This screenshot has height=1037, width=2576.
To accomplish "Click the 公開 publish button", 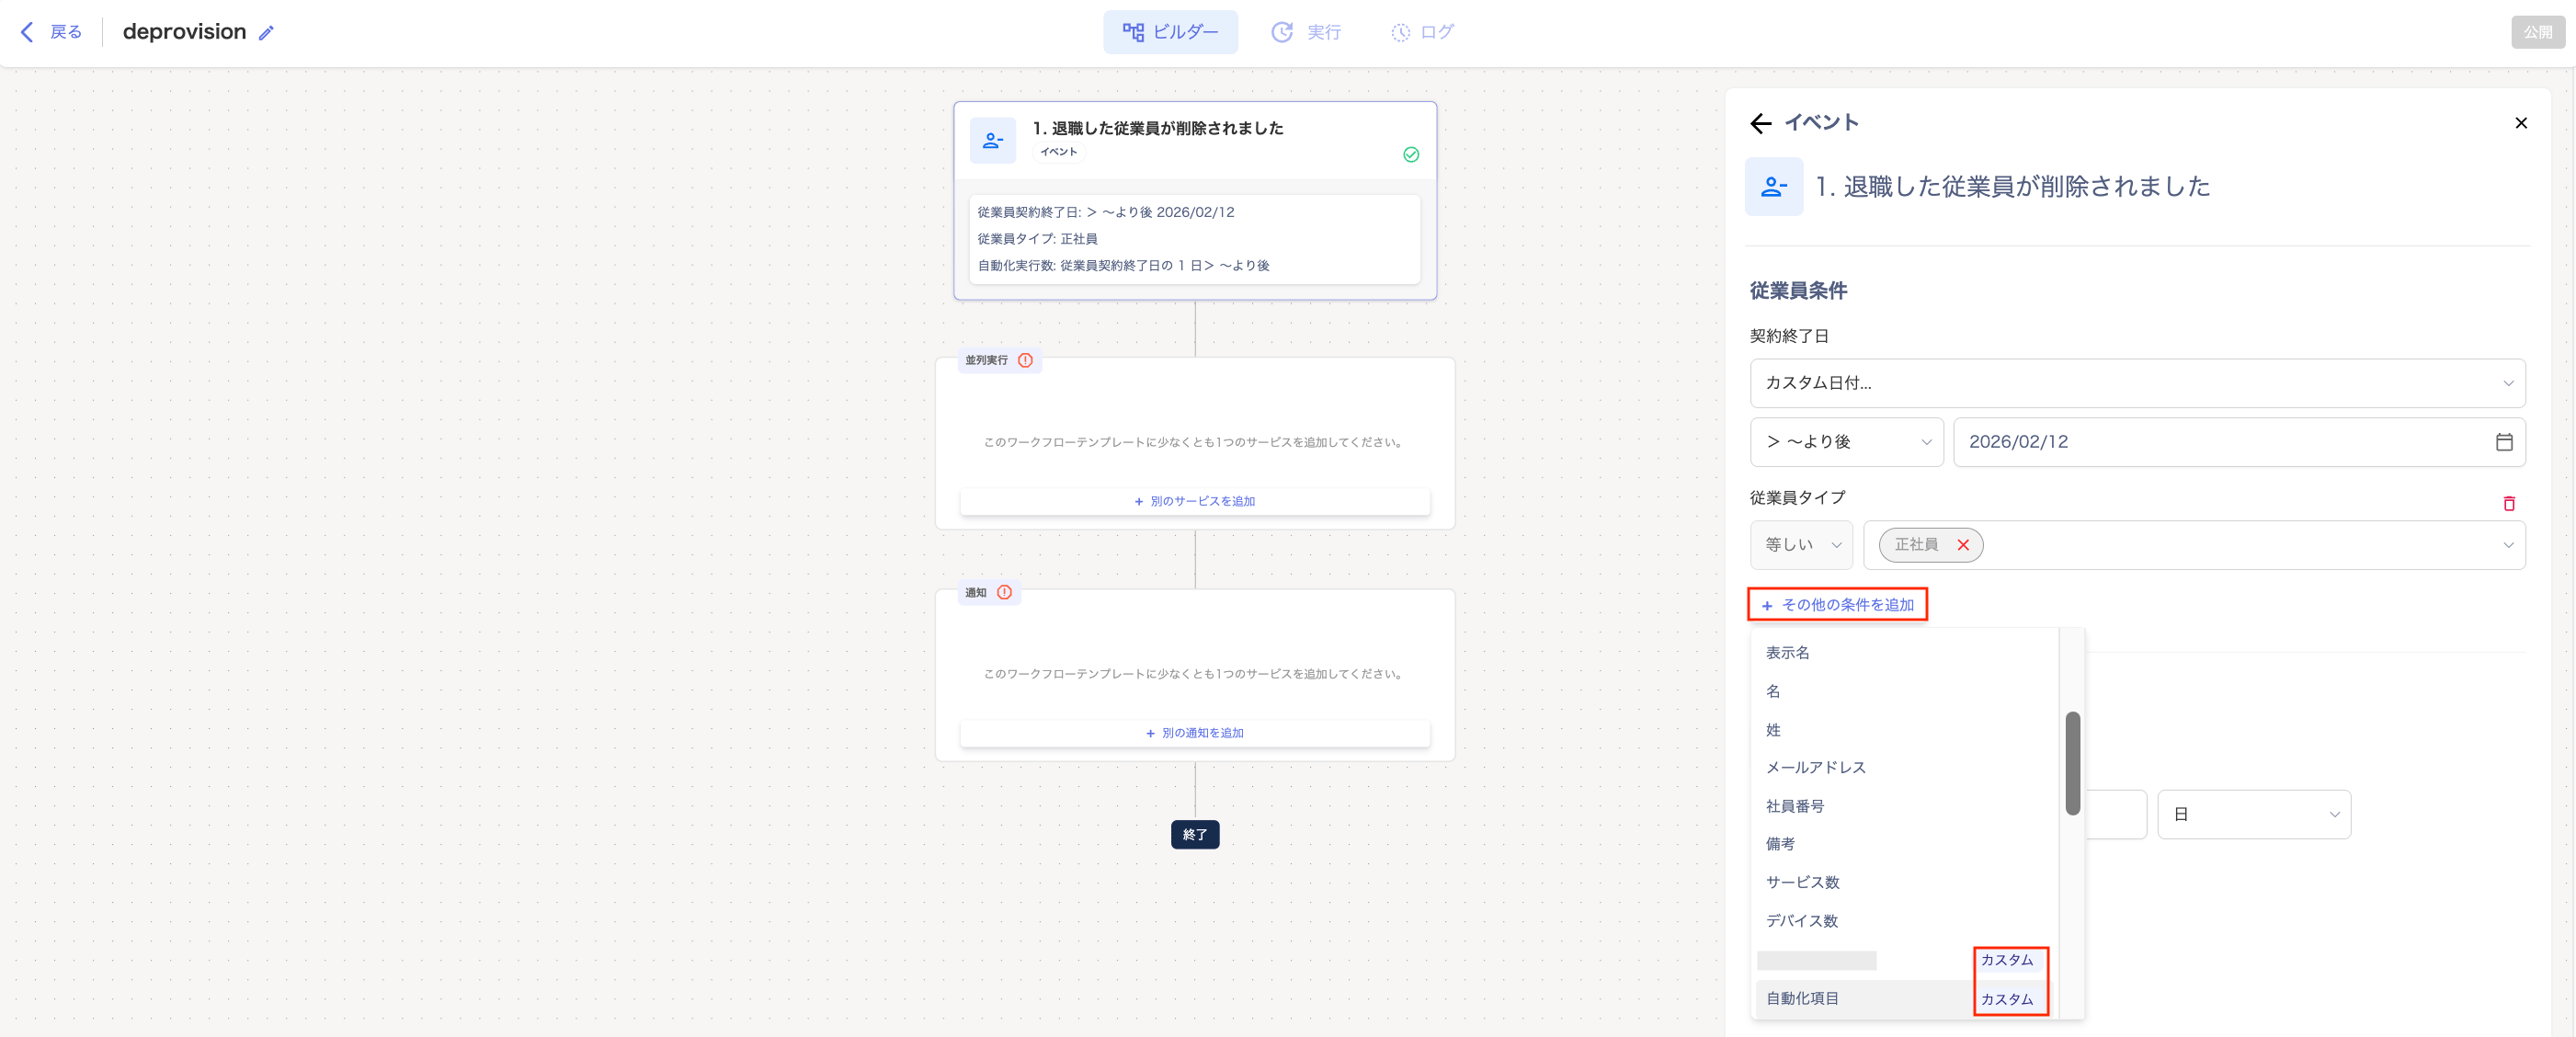I will tap(2537, 32).
